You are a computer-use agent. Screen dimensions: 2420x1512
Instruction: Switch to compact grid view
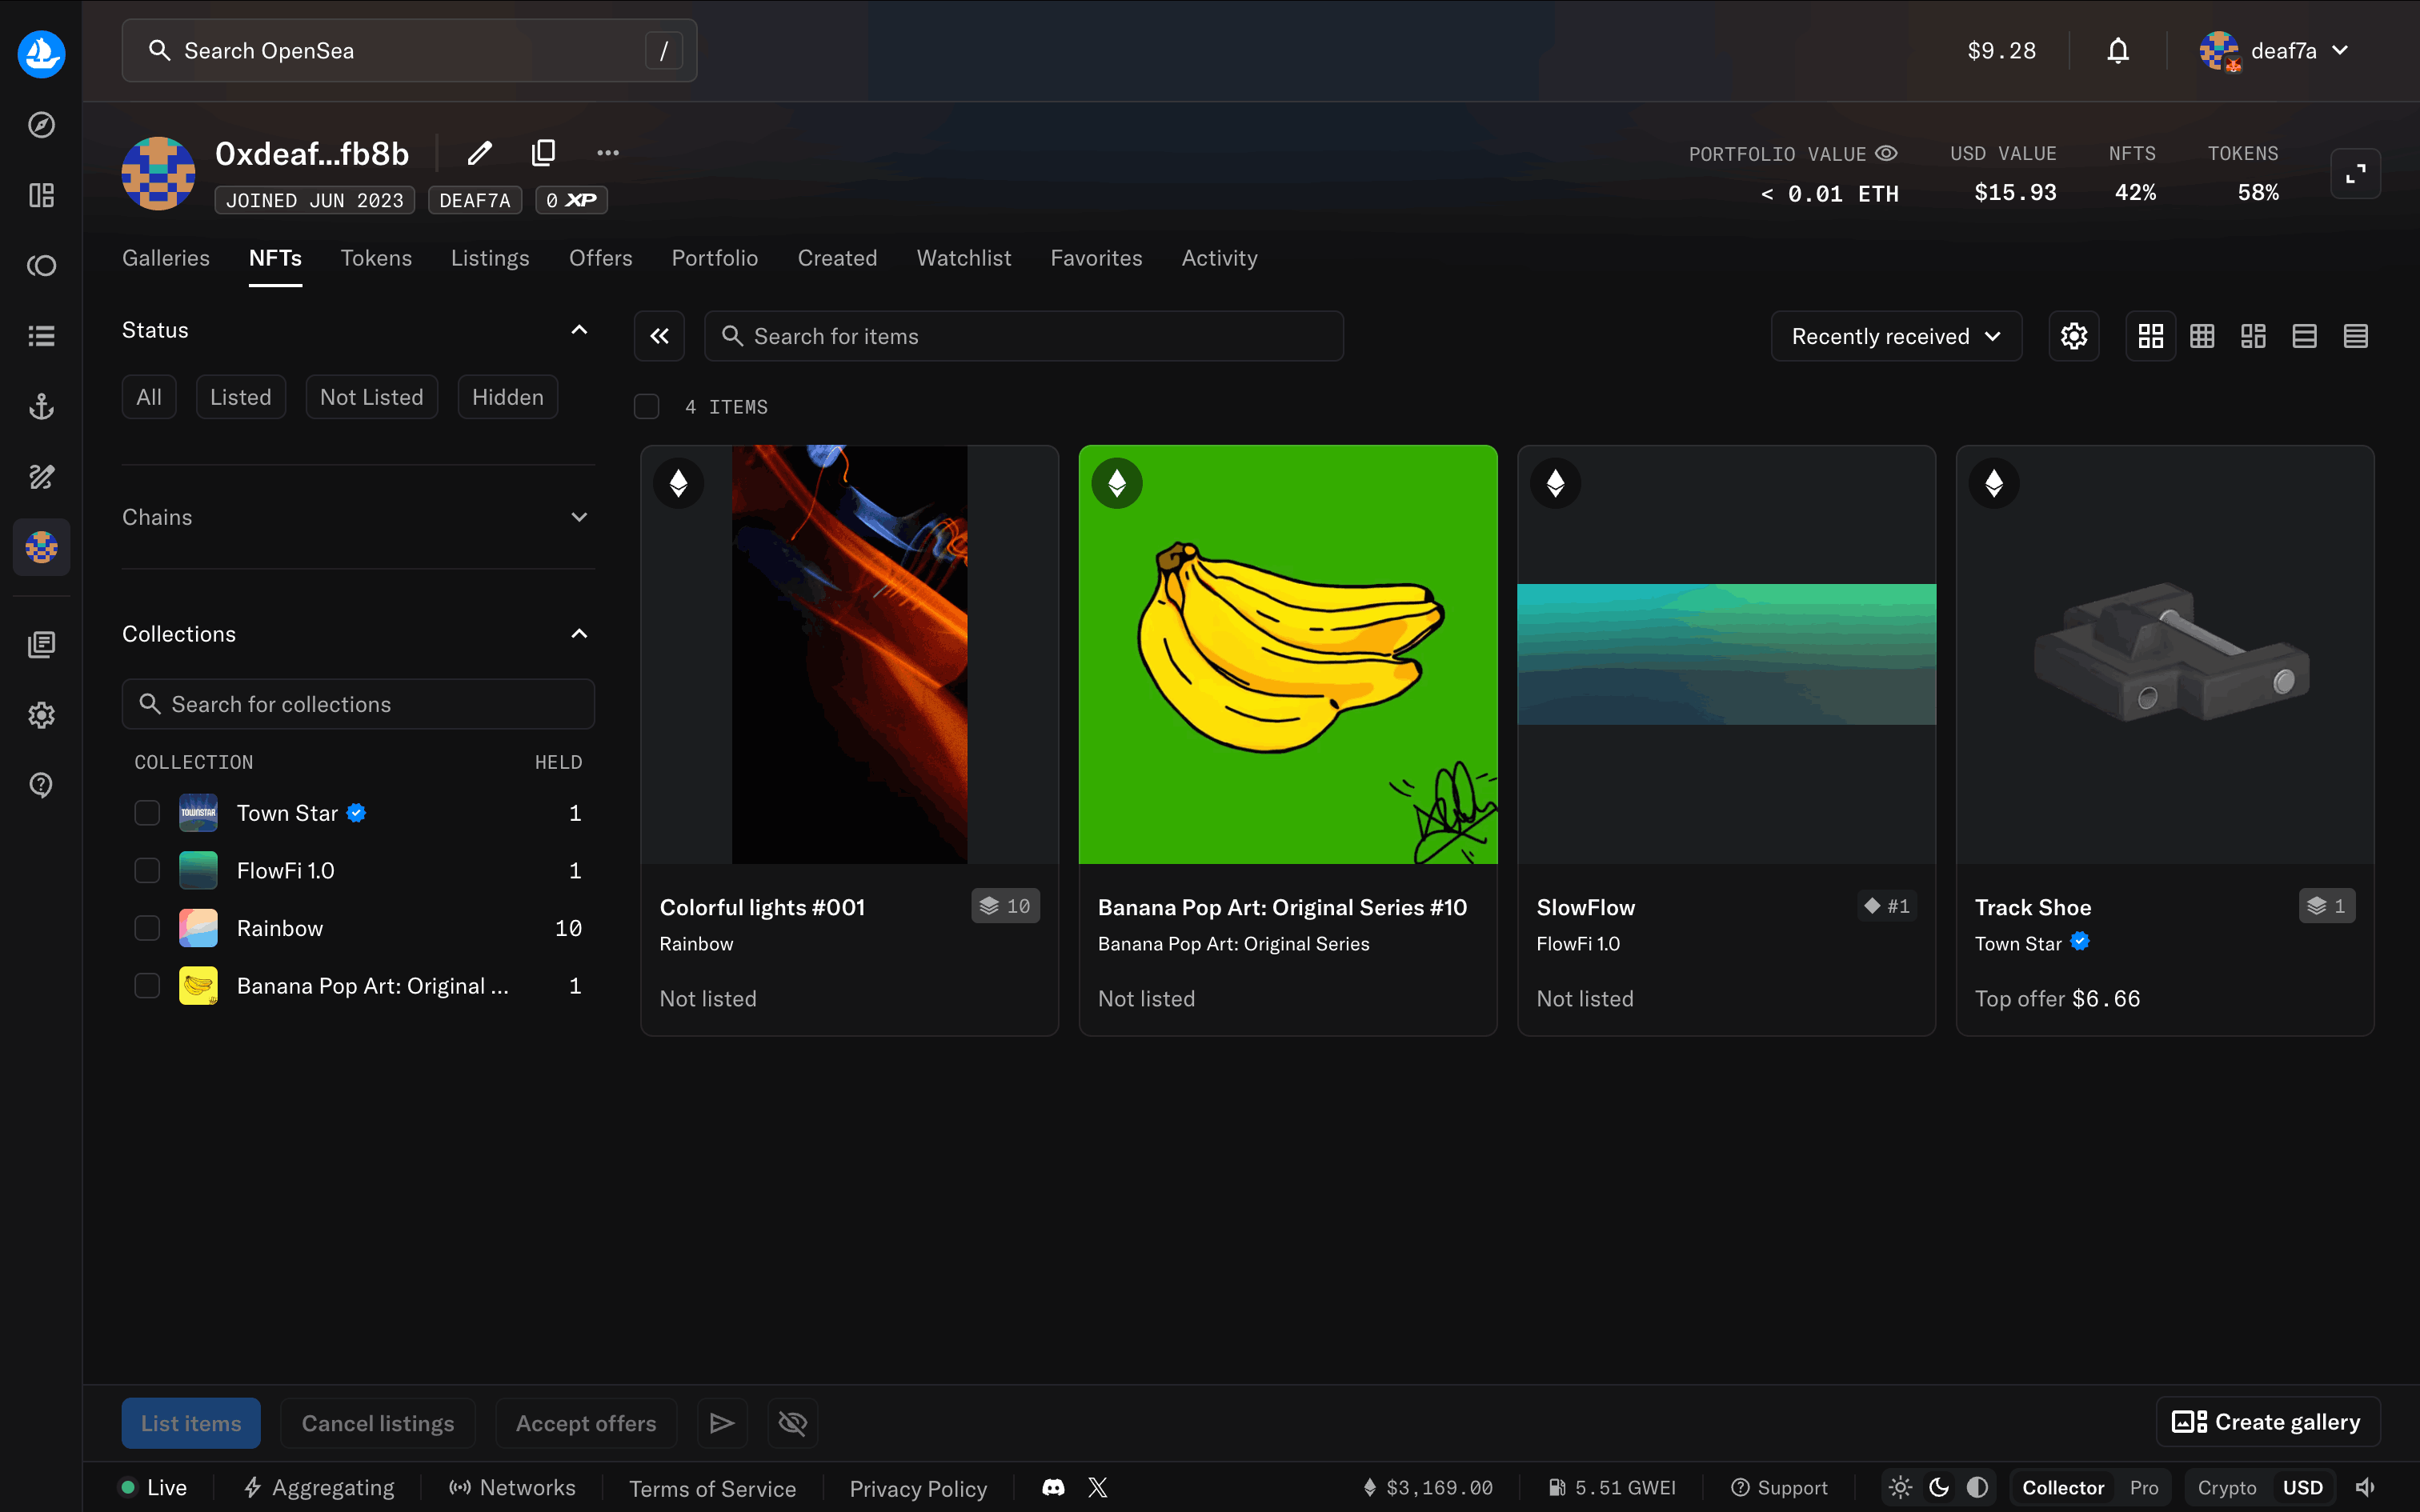point(2201,336)
